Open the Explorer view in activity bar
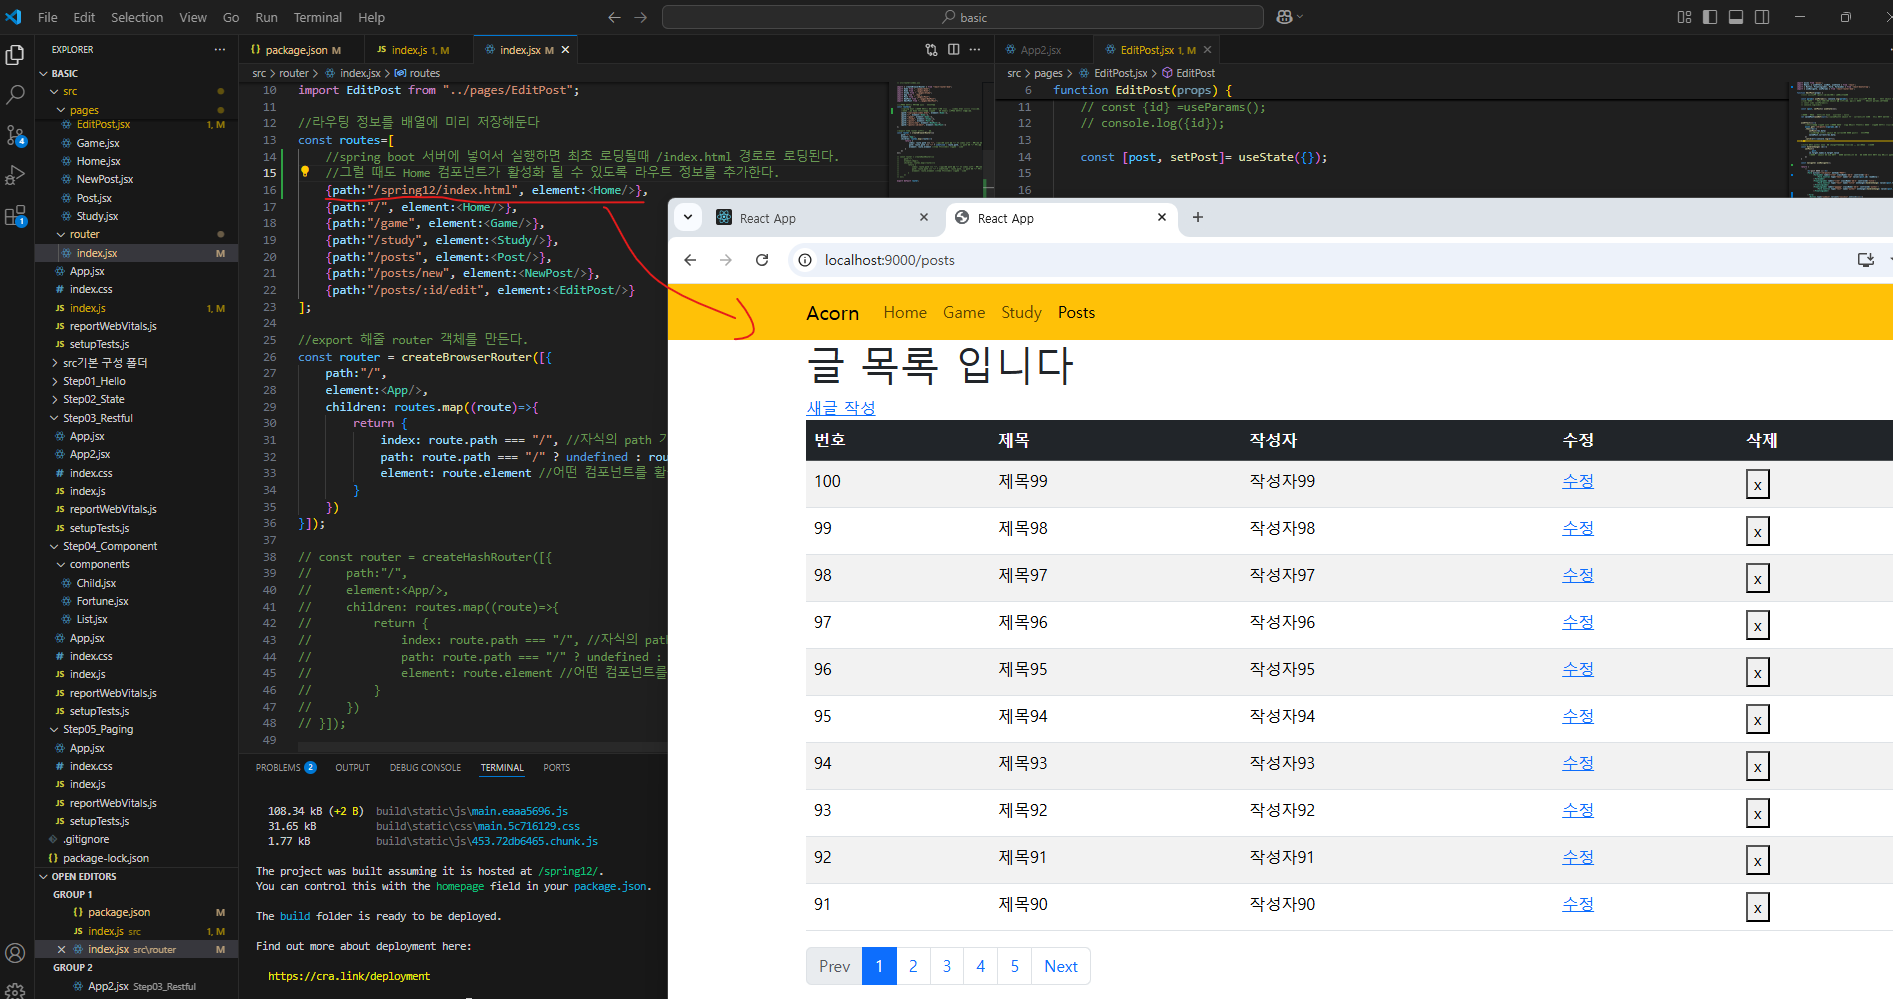Image resolution: width=1893 pixels, height=999 pixels. [x=15, y=55]
